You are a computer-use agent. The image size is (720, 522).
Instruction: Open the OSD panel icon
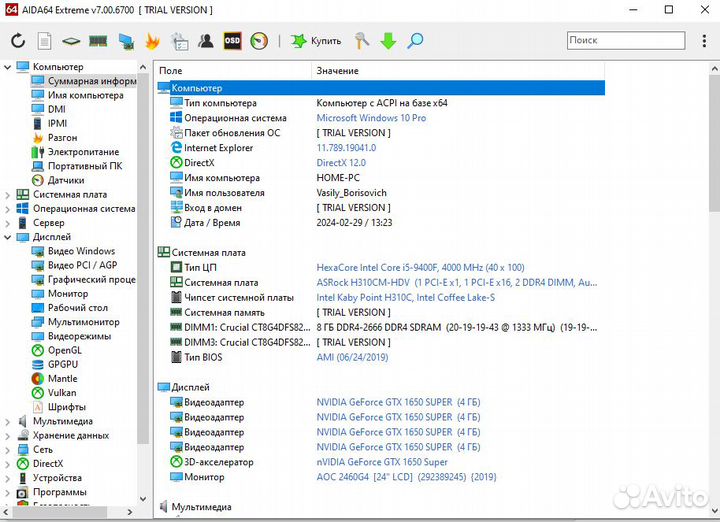click(232, 41)
